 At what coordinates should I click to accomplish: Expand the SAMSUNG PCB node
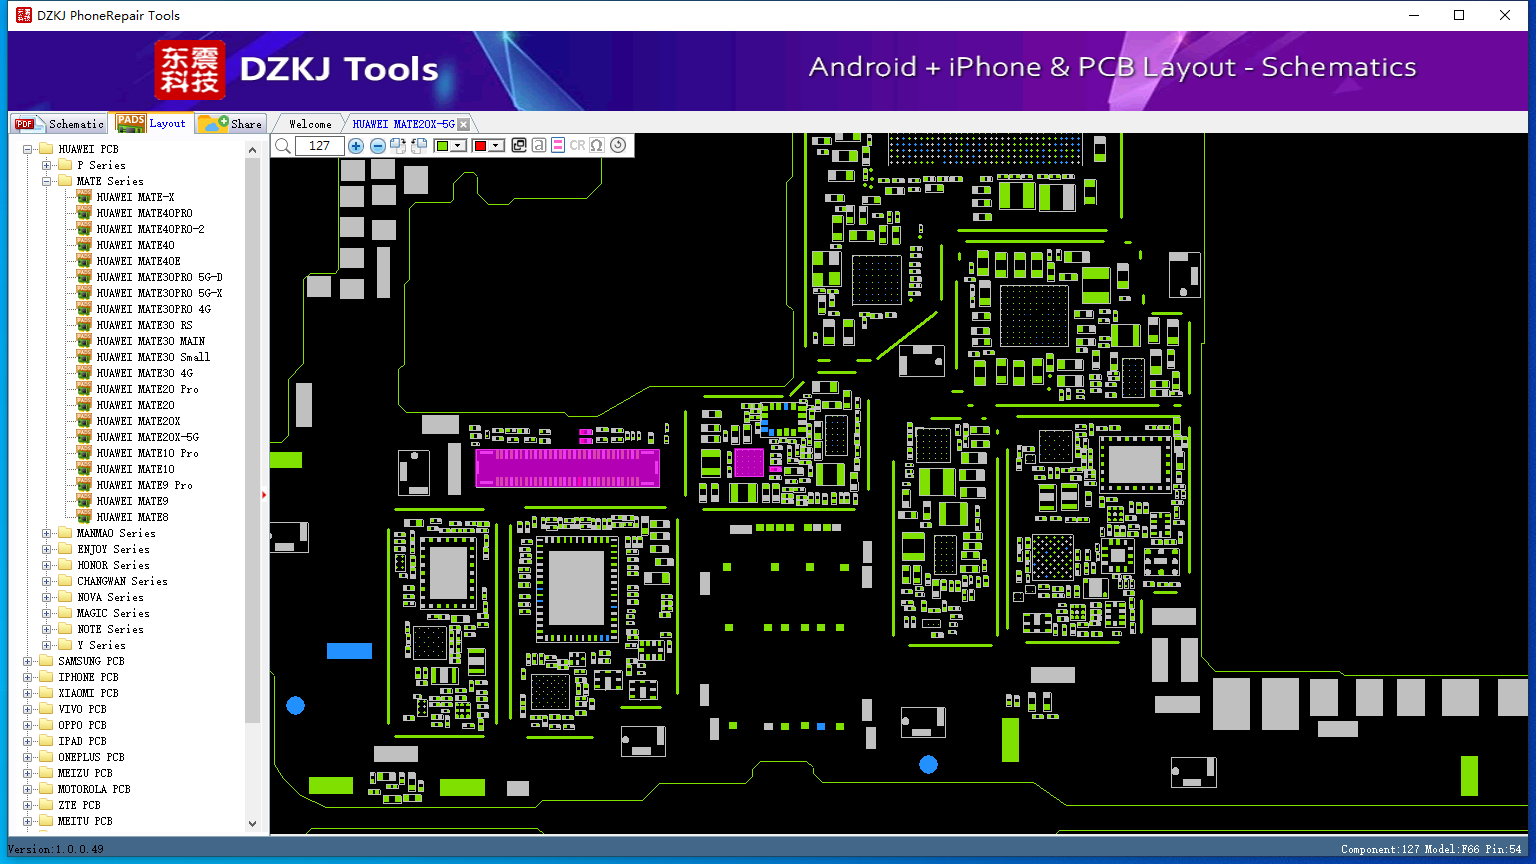pos(28,661)
